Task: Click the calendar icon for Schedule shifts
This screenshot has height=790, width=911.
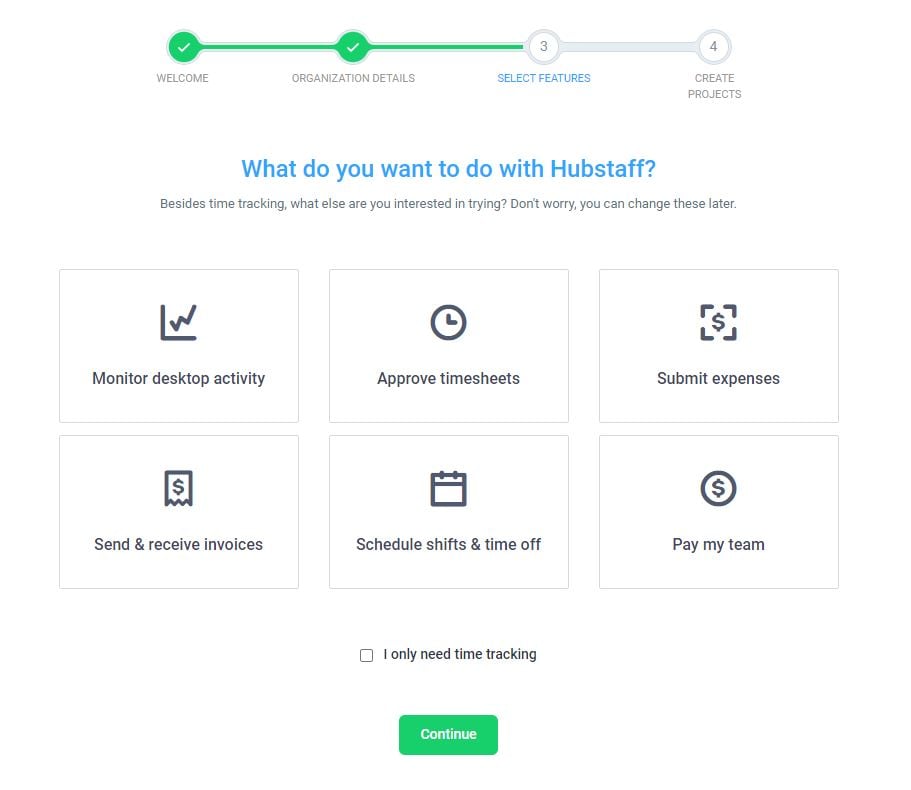Action: [448, 489]
